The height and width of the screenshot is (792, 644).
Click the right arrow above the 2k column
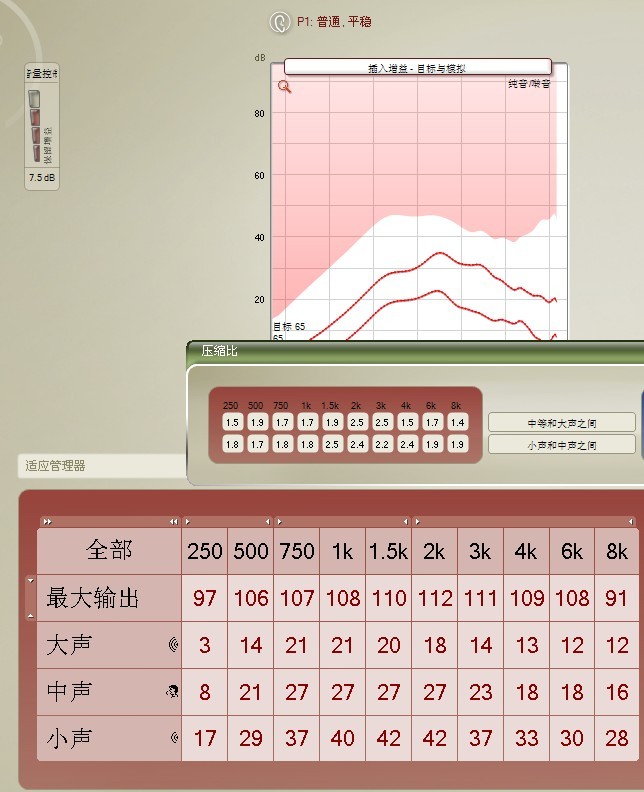(x=417, y=522)
